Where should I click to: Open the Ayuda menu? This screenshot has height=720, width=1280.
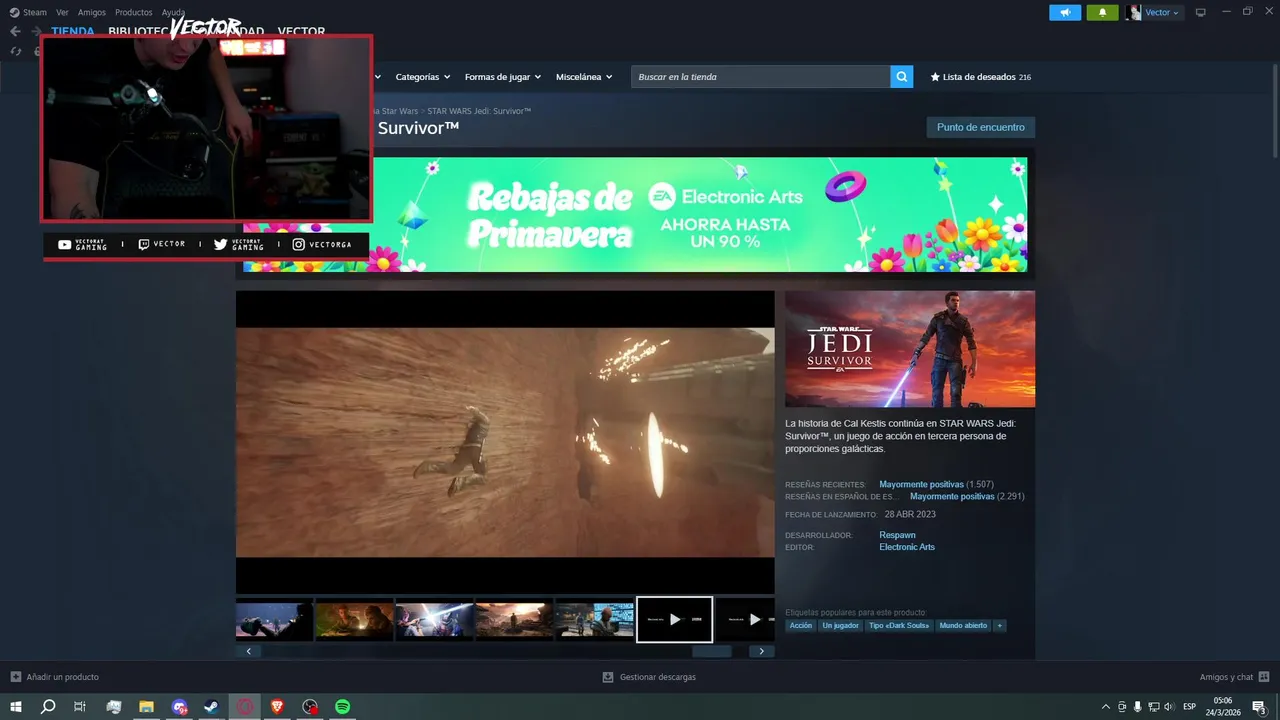pyautogui.click(x=173, y=12)
